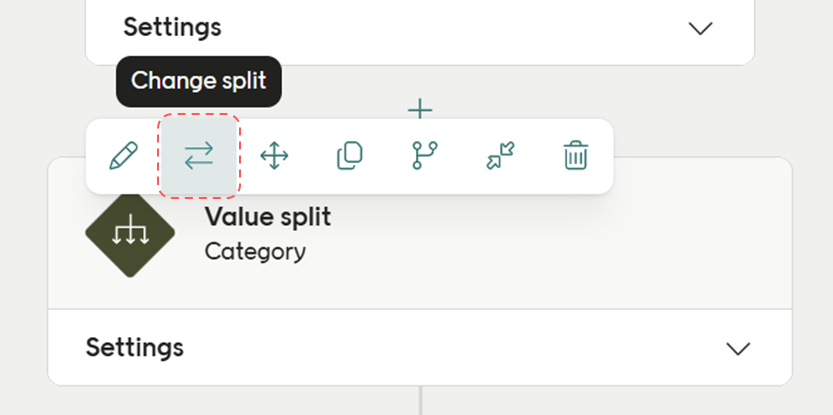Delete the step with trash icon
The height and width of the screenshot is (415, 833).
pyautogui.click(x=575, y=156)
